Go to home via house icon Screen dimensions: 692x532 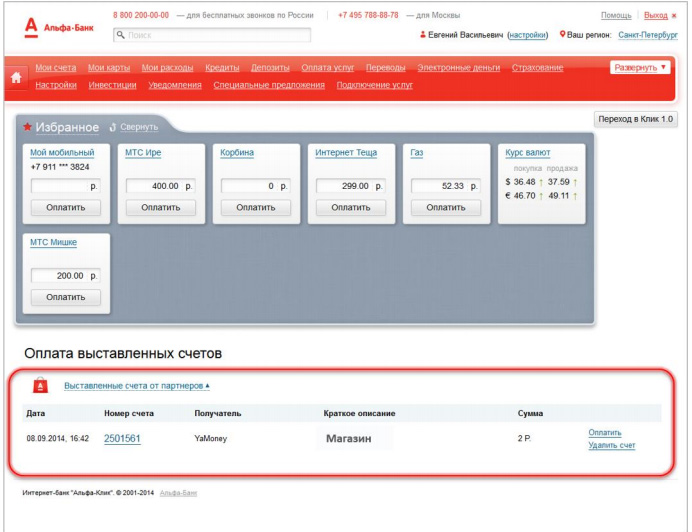click(16, 78)
